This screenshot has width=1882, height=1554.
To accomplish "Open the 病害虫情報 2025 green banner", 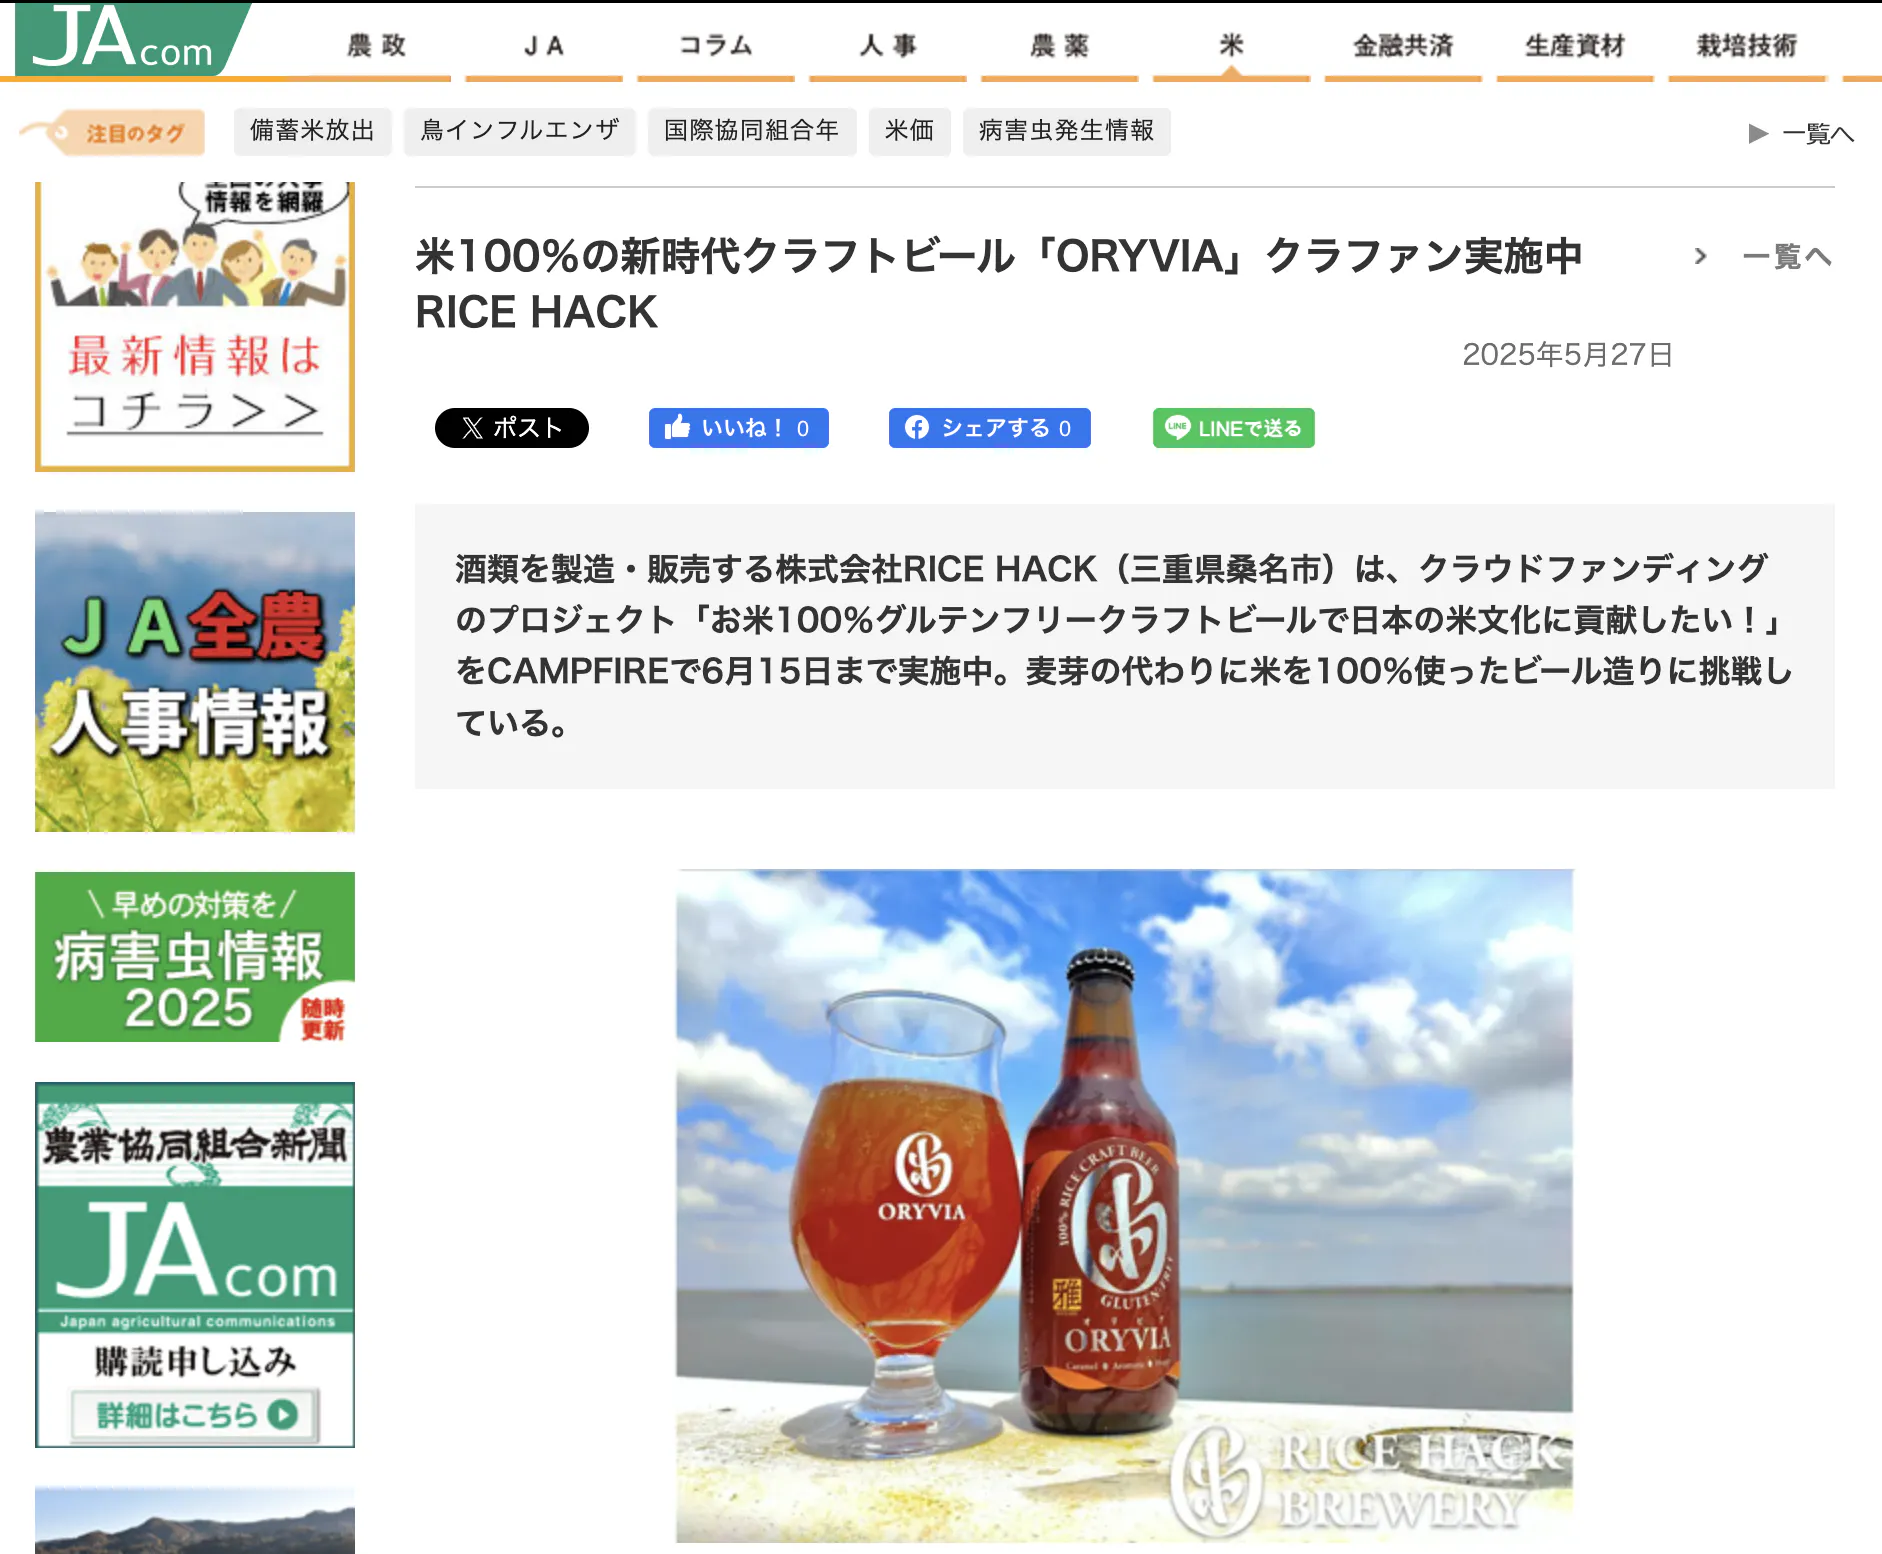I will point(195,957).
